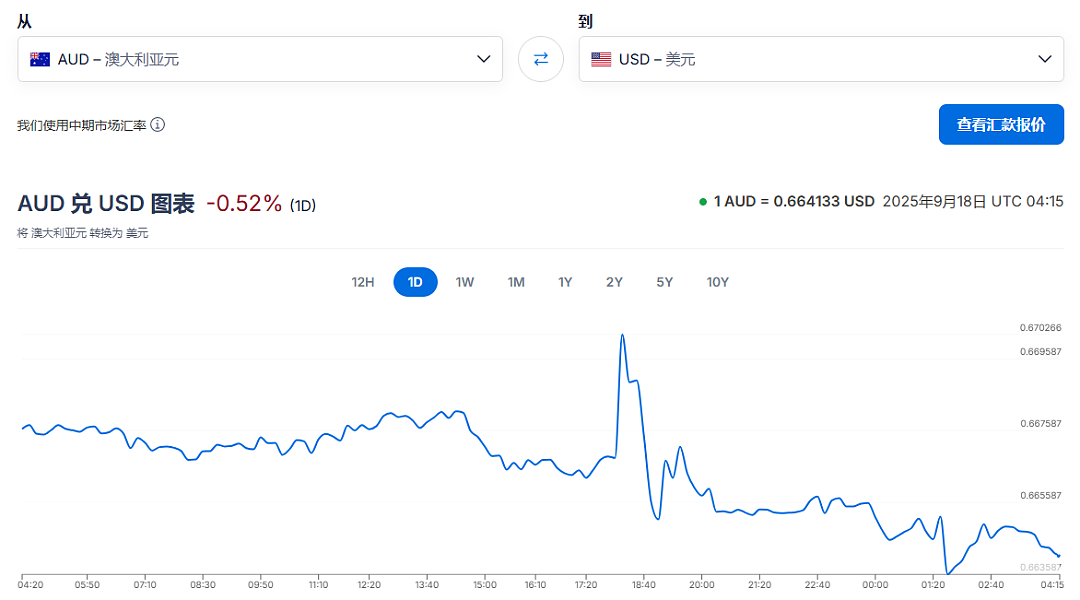Image resolution: width=1080 pixels, height=600 pixels.
Task: Click the 查看汇款报价 button
Action: pos(1001,125)
